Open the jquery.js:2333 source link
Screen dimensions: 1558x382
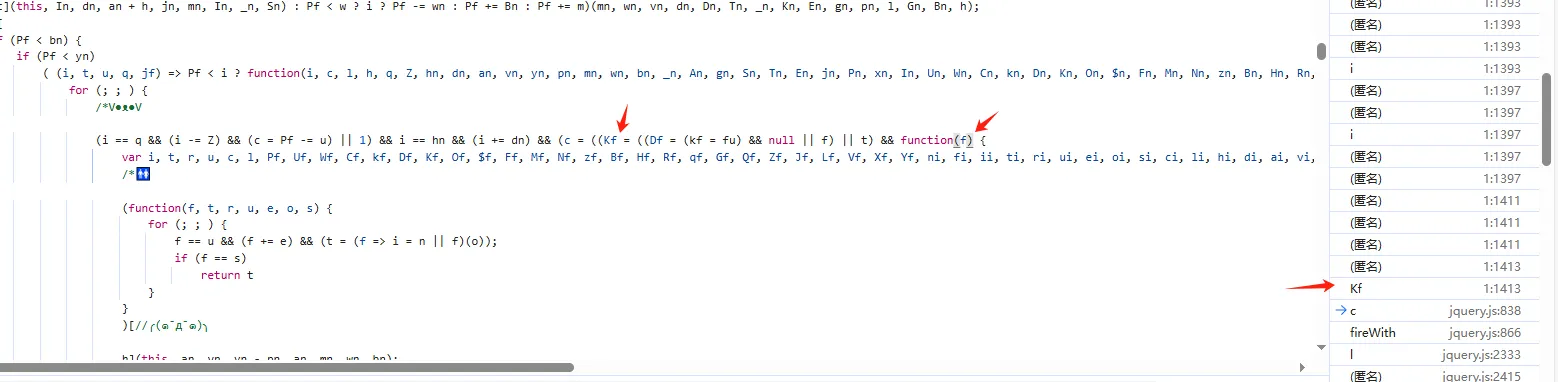click(x=1481, y=355)
